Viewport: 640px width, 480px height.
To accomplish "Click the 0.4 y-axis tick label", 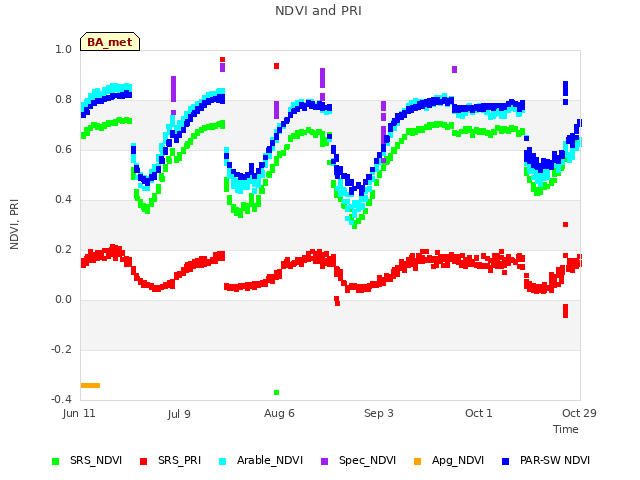I will [63, 200].
